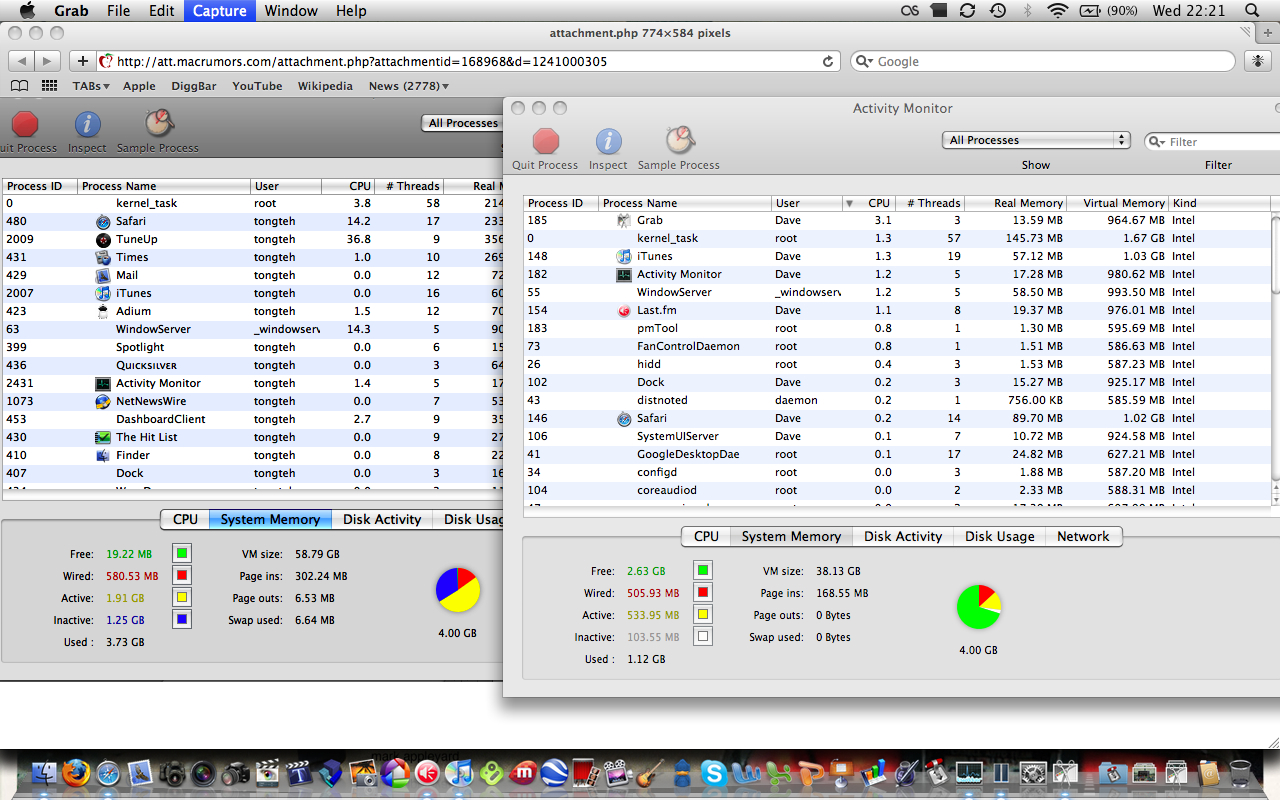
Task: Open Safari from the Dock
Action: pos(107,773)
